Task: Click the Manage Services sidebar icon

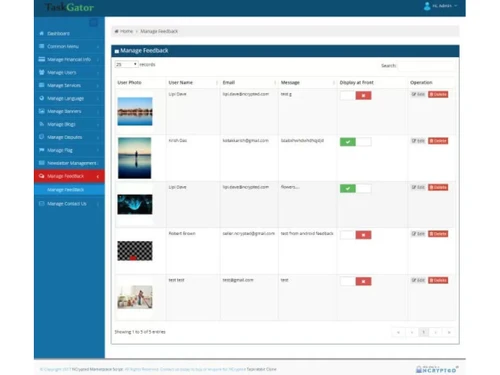Action: [42, 85]
